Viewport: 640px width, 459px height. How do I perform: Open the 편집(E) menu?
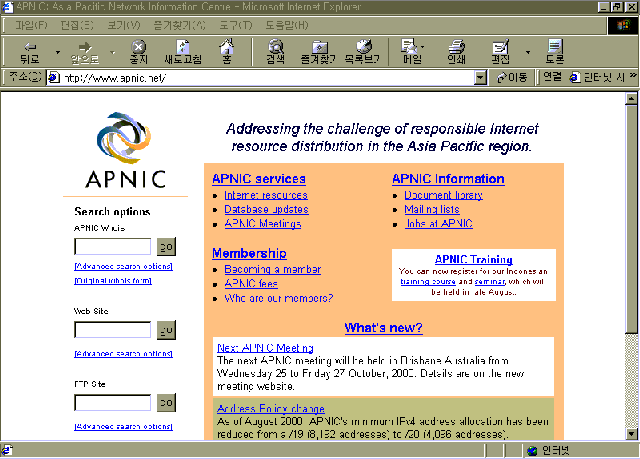[x=77, y=25]
